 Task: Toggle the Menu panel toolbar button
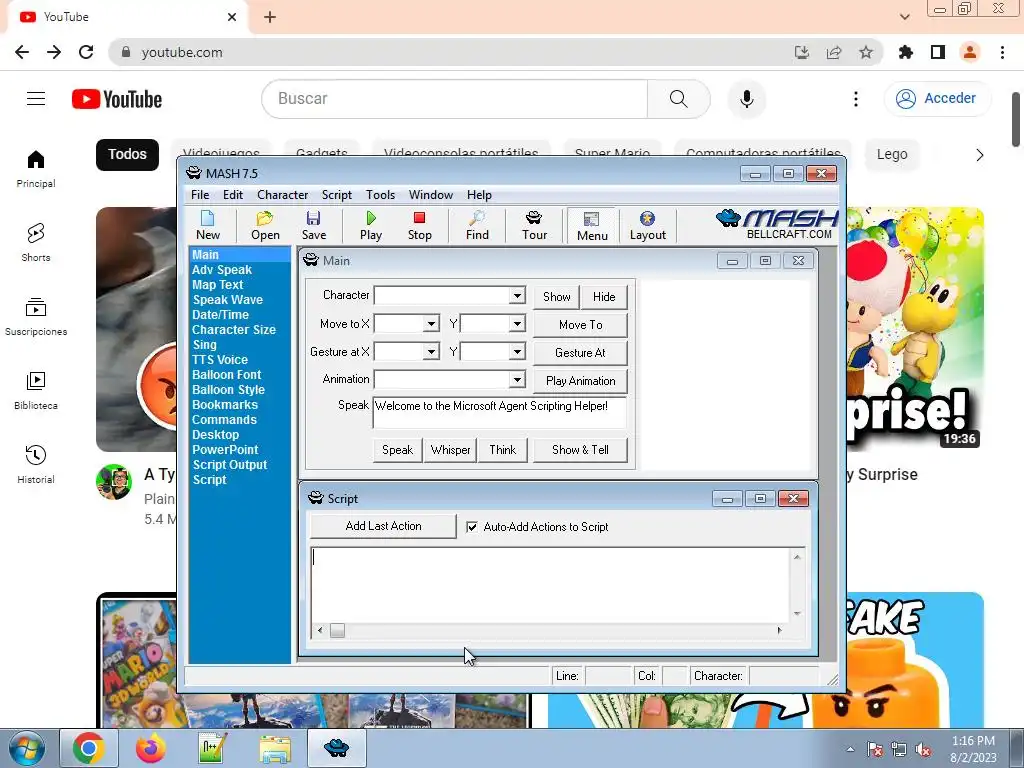pyautogui.click(x=592, y=226)
